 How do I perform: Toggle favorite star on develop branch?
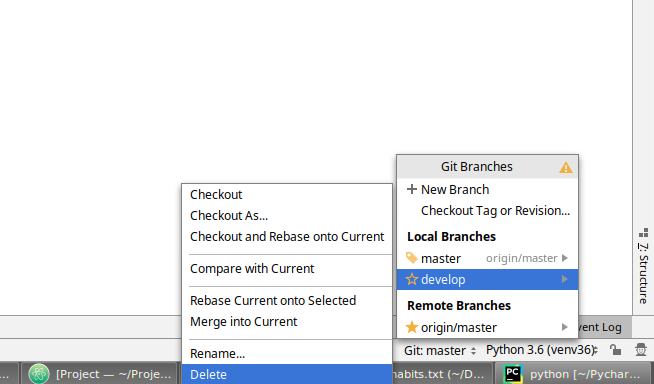click(412, 279)
